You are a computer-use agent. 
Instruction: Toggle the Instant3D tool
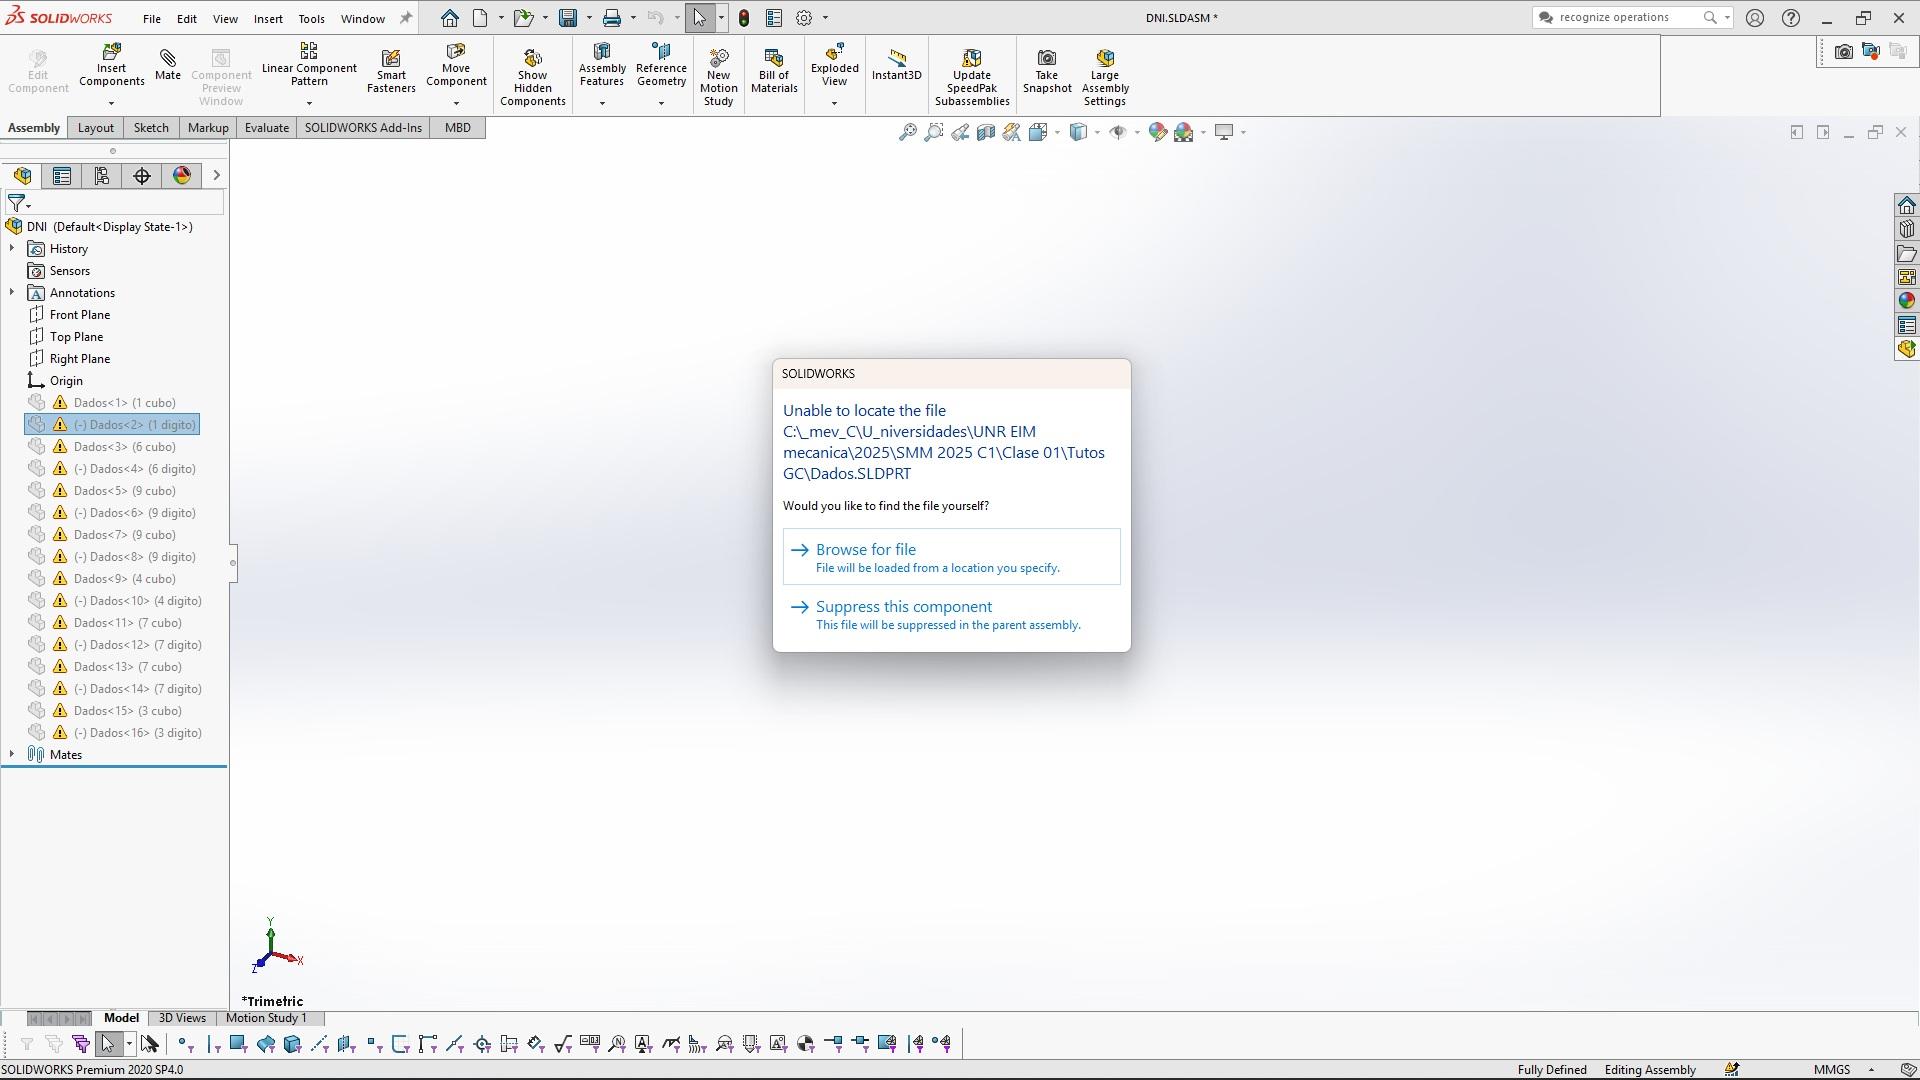pos(896,66)
